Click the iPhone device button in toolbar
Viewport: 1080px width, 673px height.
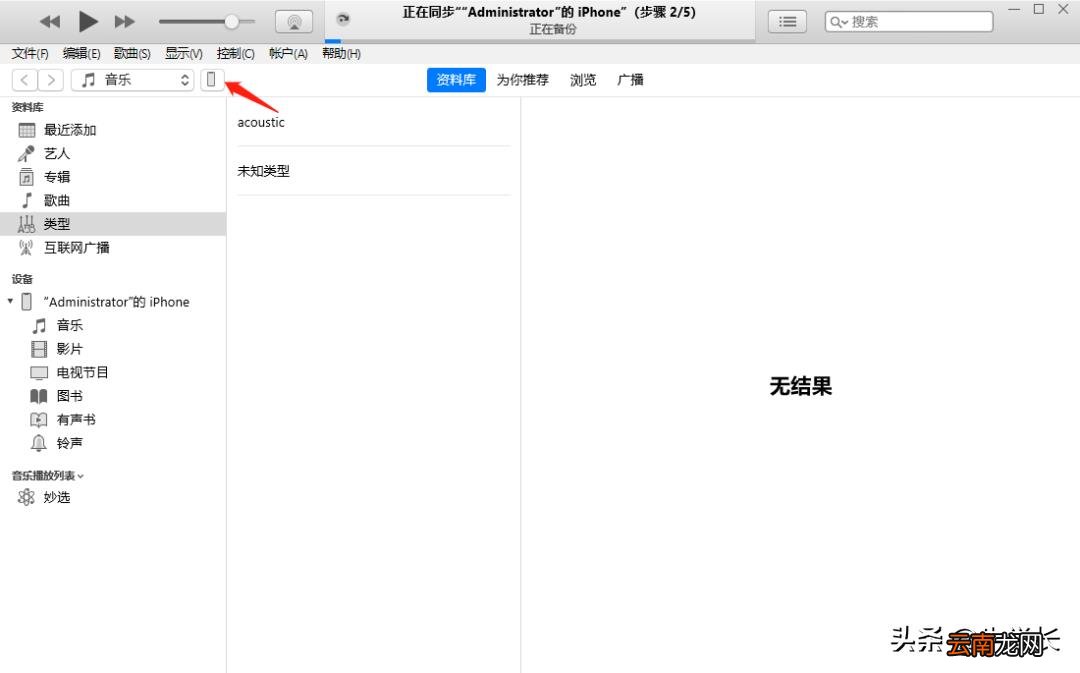[211, 80]
